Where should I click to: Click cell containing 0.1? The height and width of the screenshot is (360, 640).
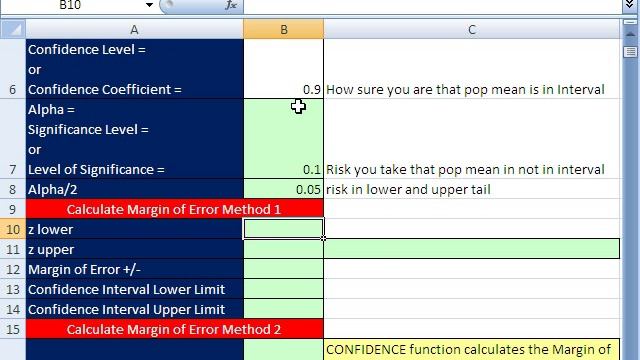pos(284,139)
